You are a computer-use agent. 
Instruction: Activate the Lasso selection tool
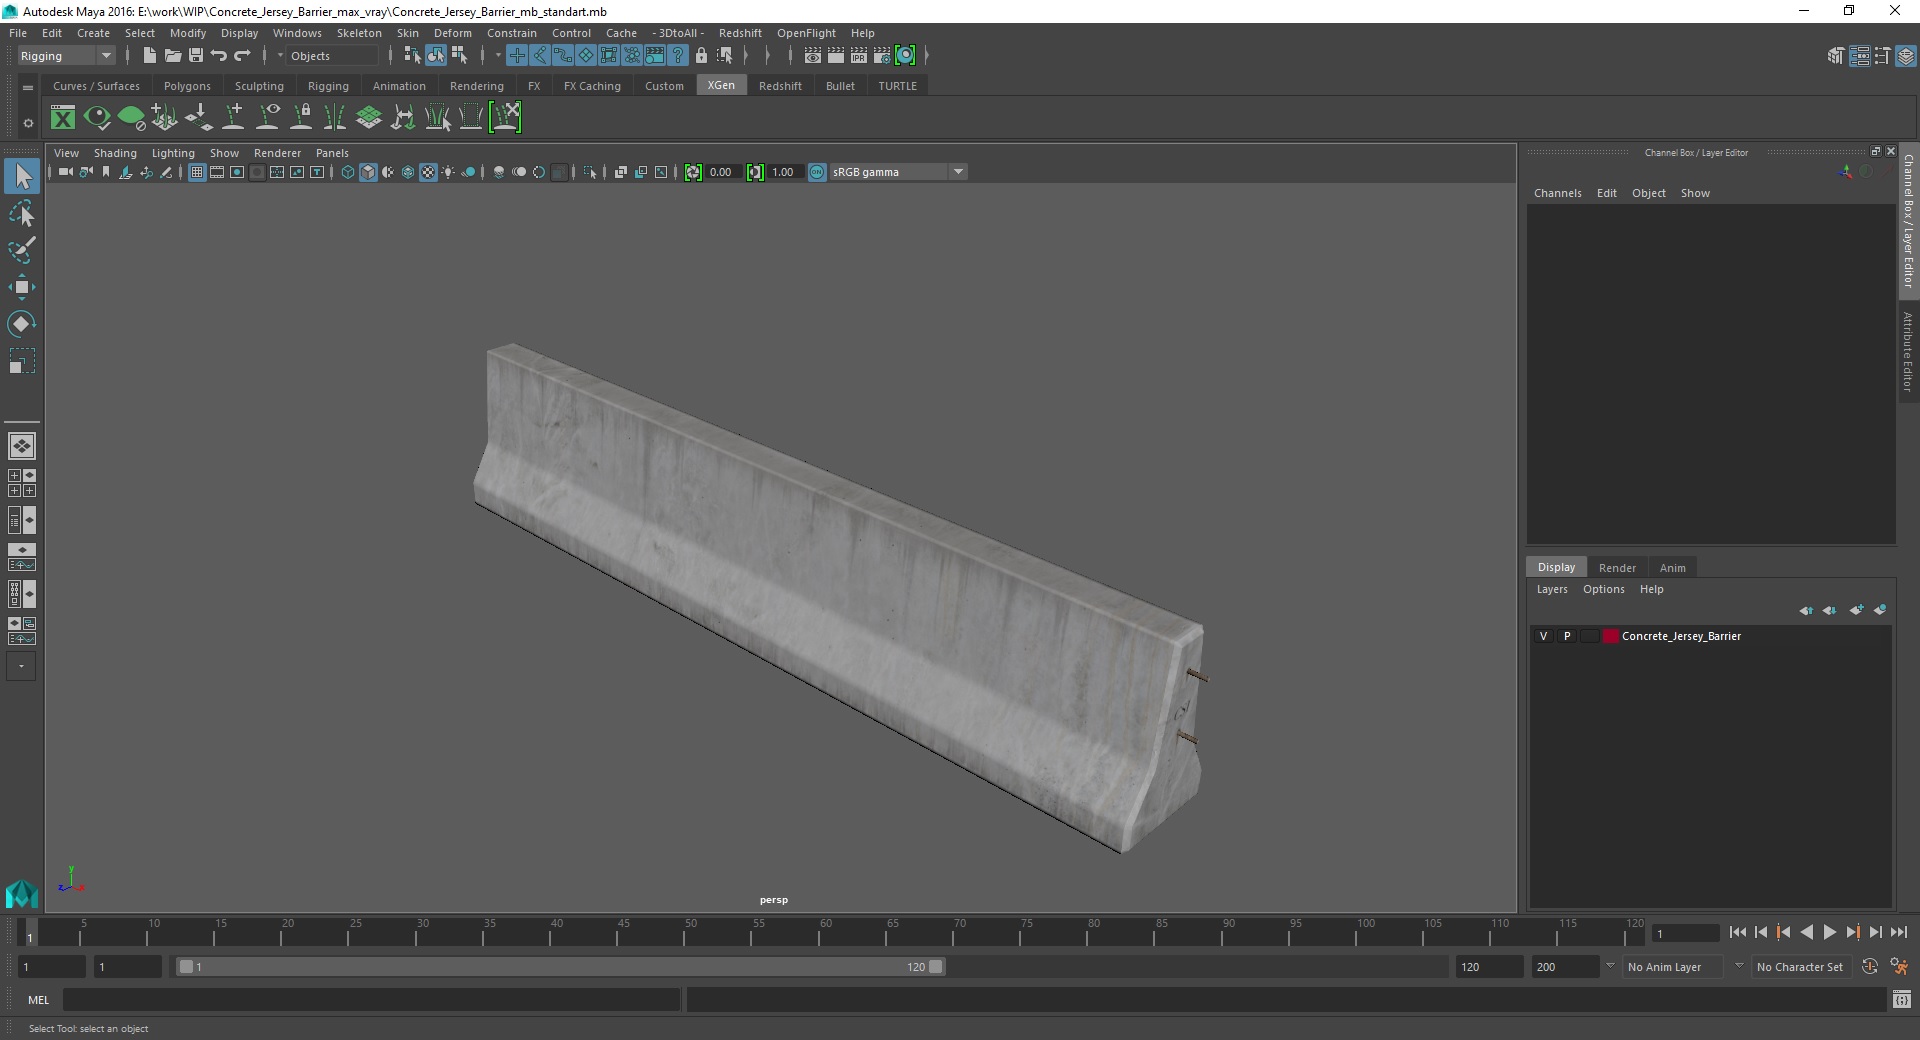(x=22, y=214)
